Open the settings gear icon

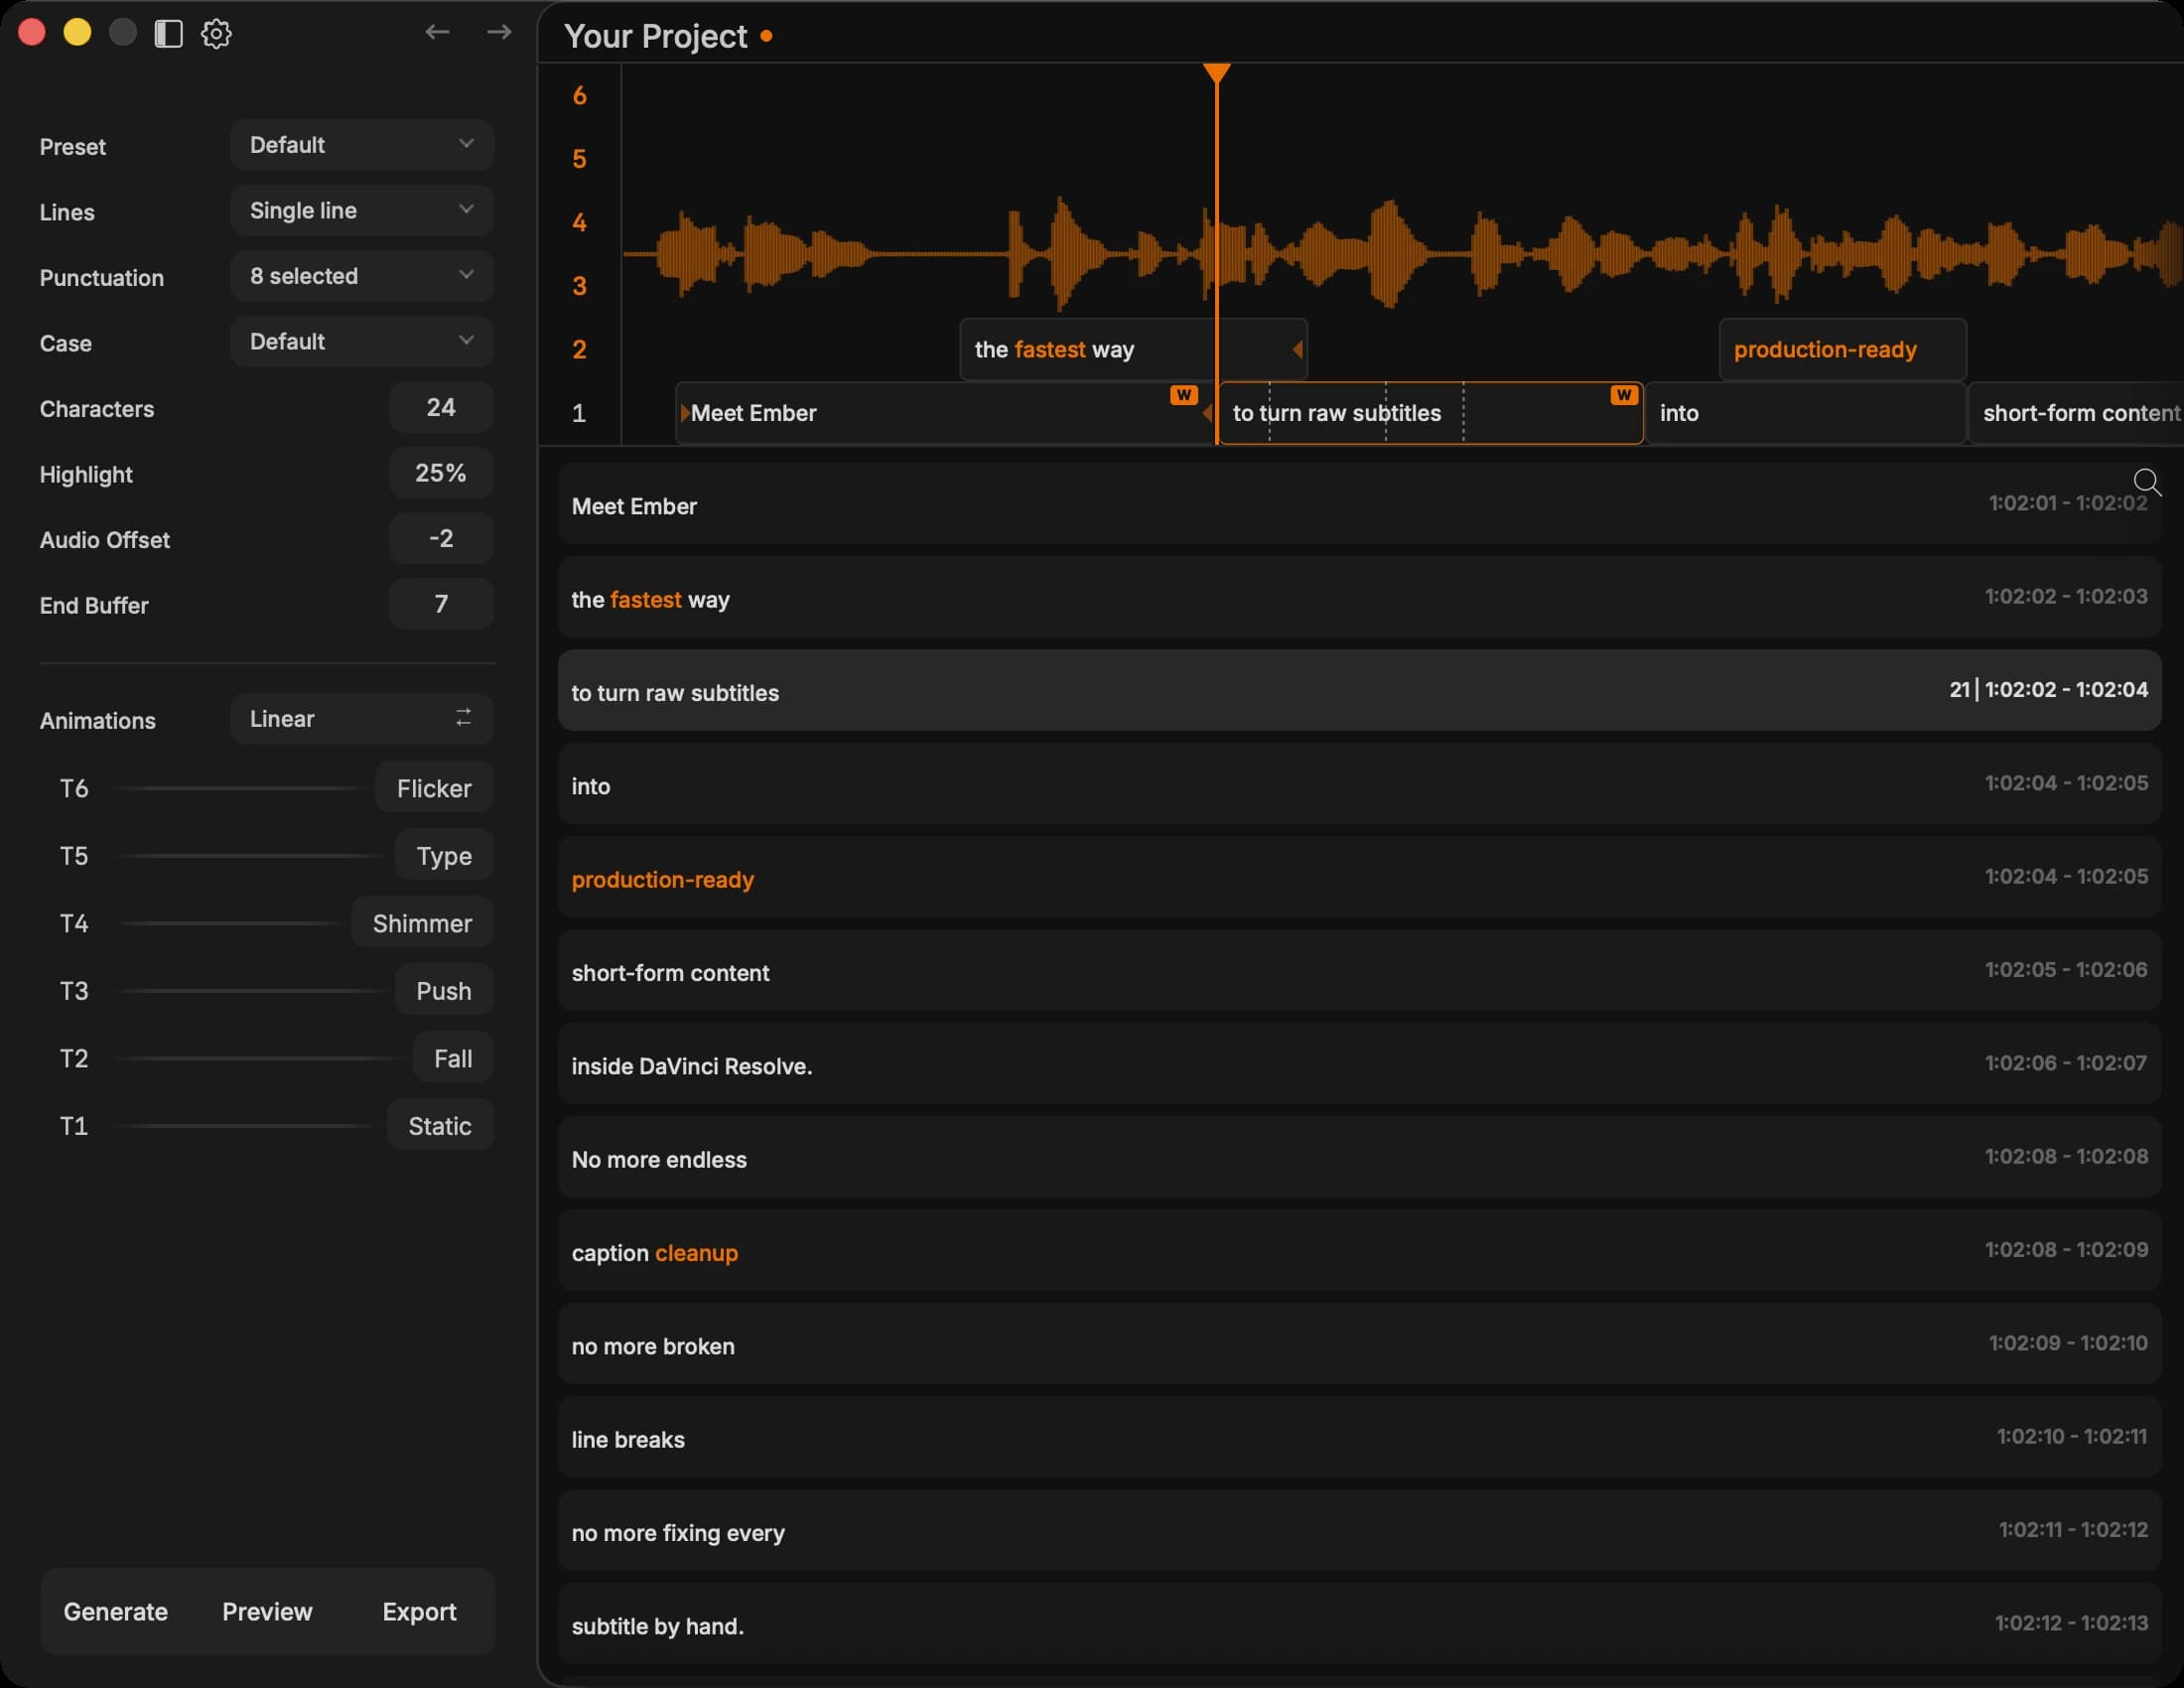click(x=216, y=34)
